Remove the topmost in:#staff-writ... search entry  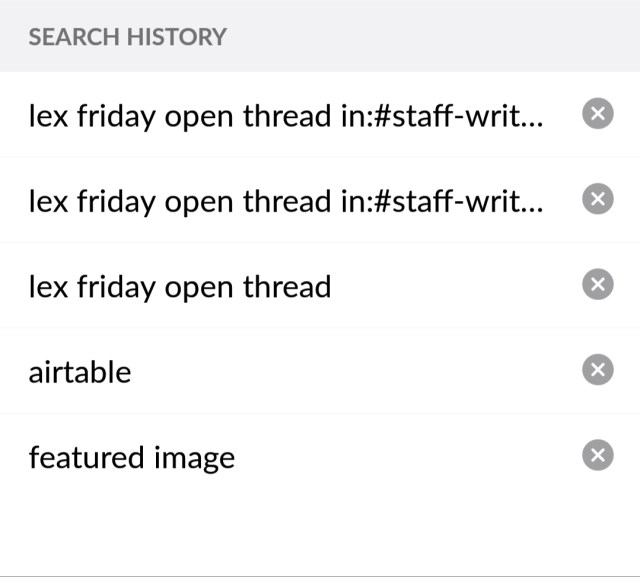coord(597,116)
